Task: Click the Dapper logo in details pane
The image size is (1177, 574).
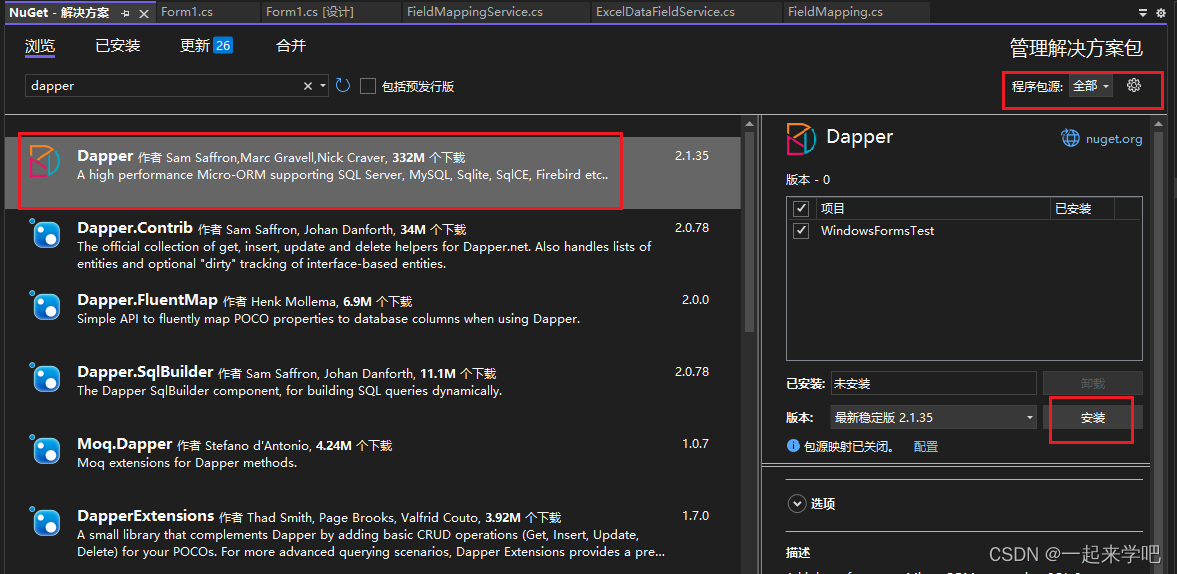Action: 800,139
